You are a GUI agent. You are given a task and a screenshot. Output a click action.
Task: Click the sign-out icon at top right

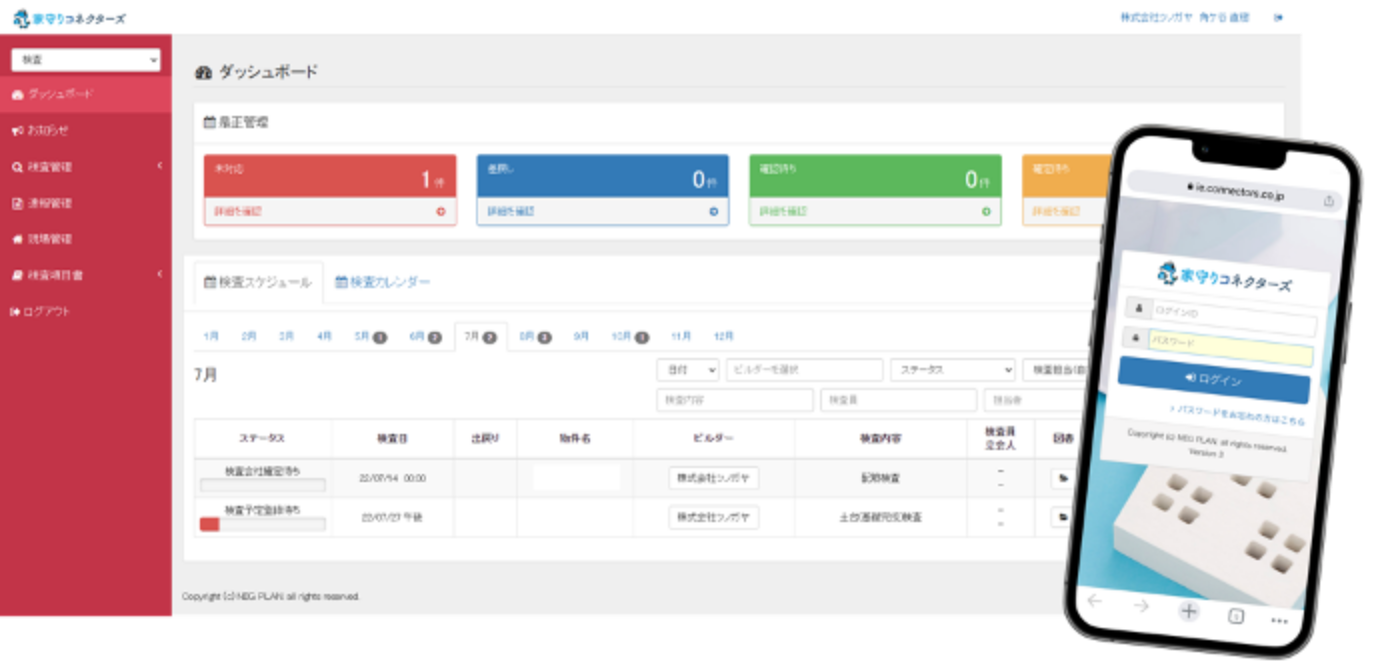tap(1278, 18)
